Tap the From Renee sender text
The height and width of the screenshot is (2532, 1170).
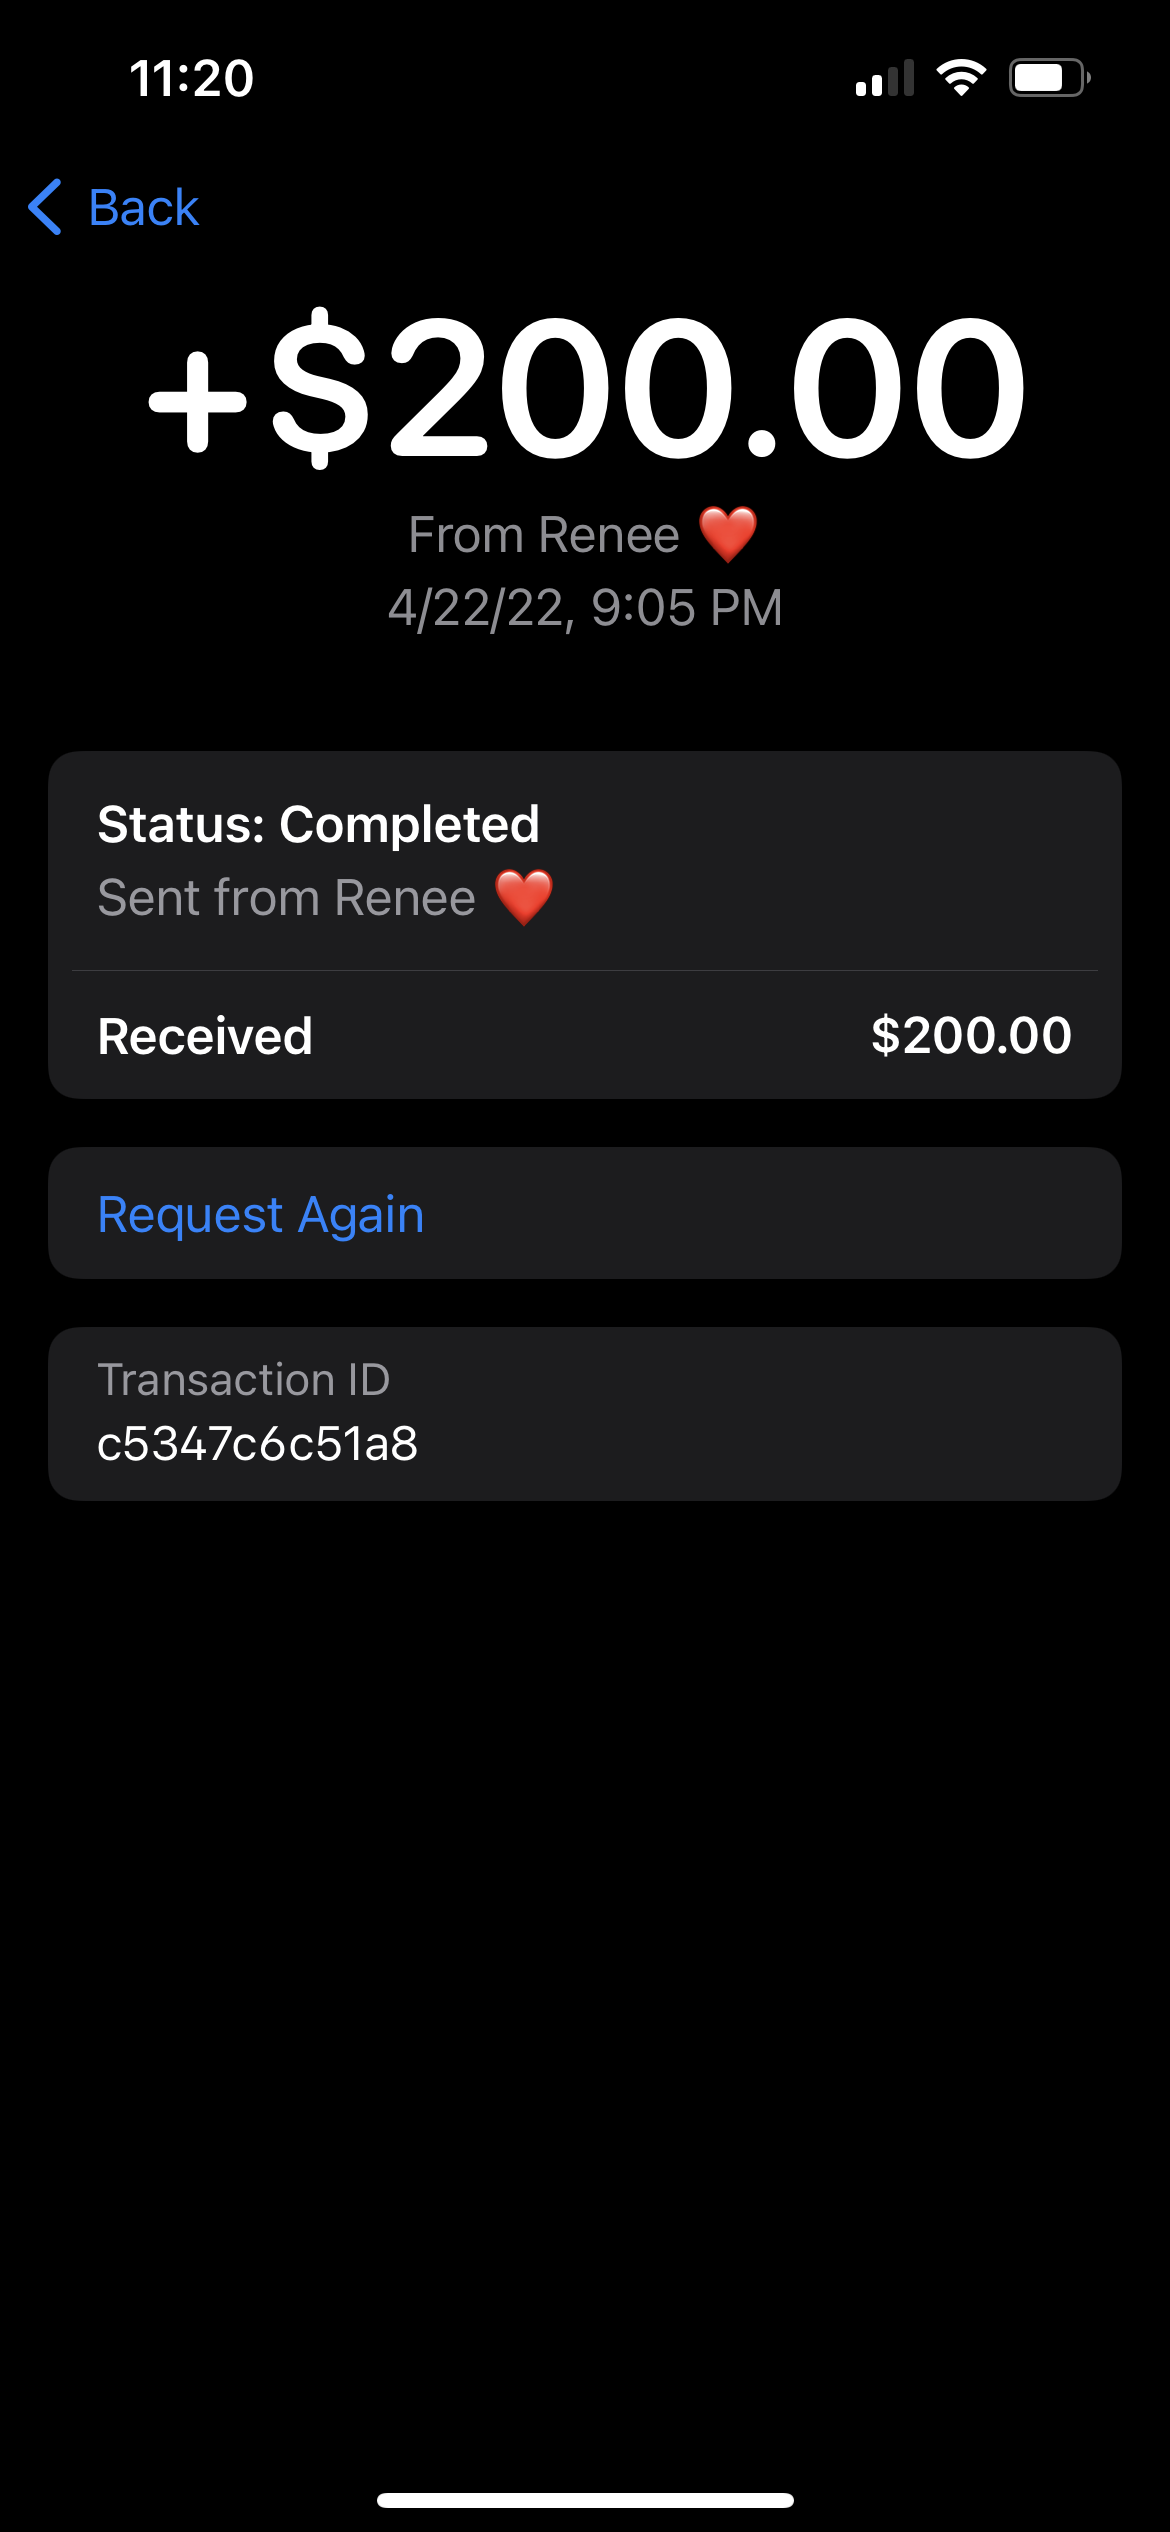(544, 535)
